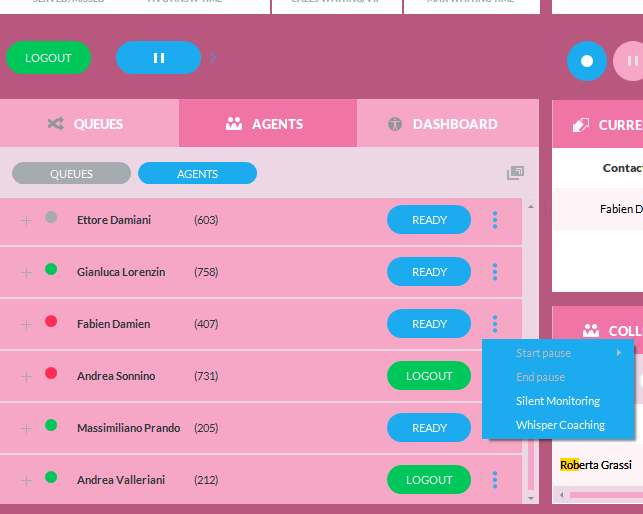The height and width of the screenshot is (514, 643).
Task: Choose Silent Monitoring from the context menu
Action: coord(558,401)
